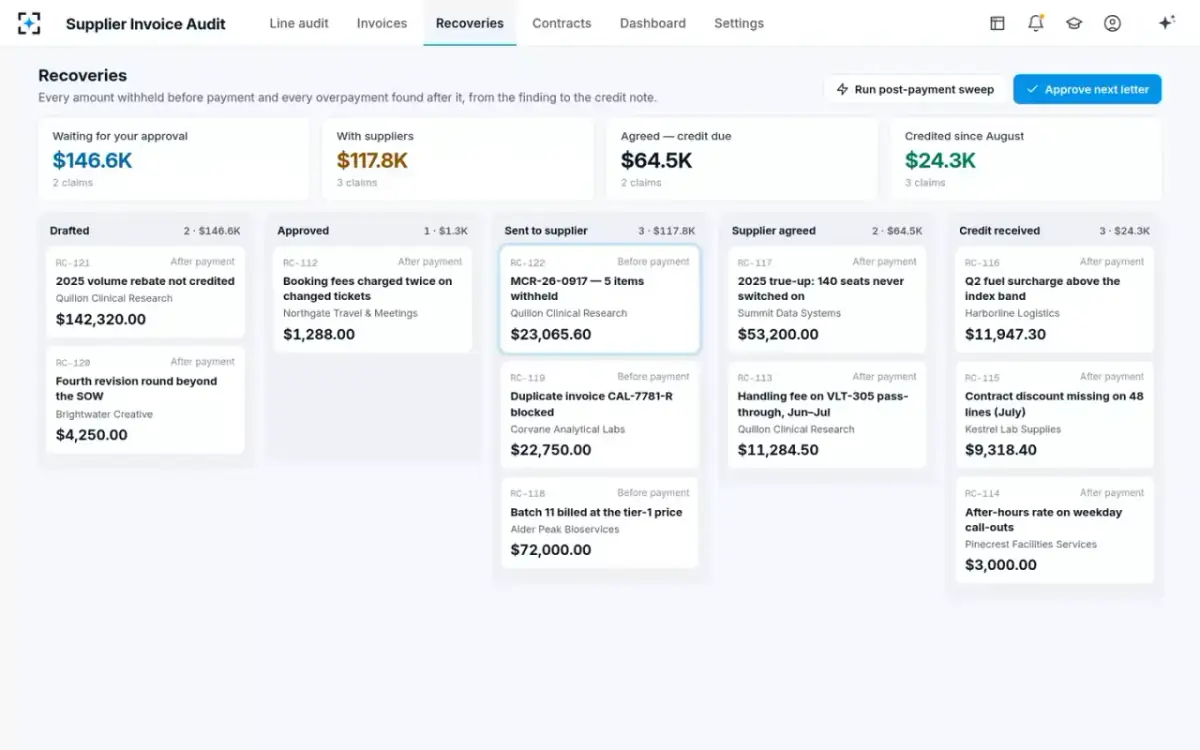
Task: Open Batch 11 billed at tier-1 price card
Action: click(600, 523)
